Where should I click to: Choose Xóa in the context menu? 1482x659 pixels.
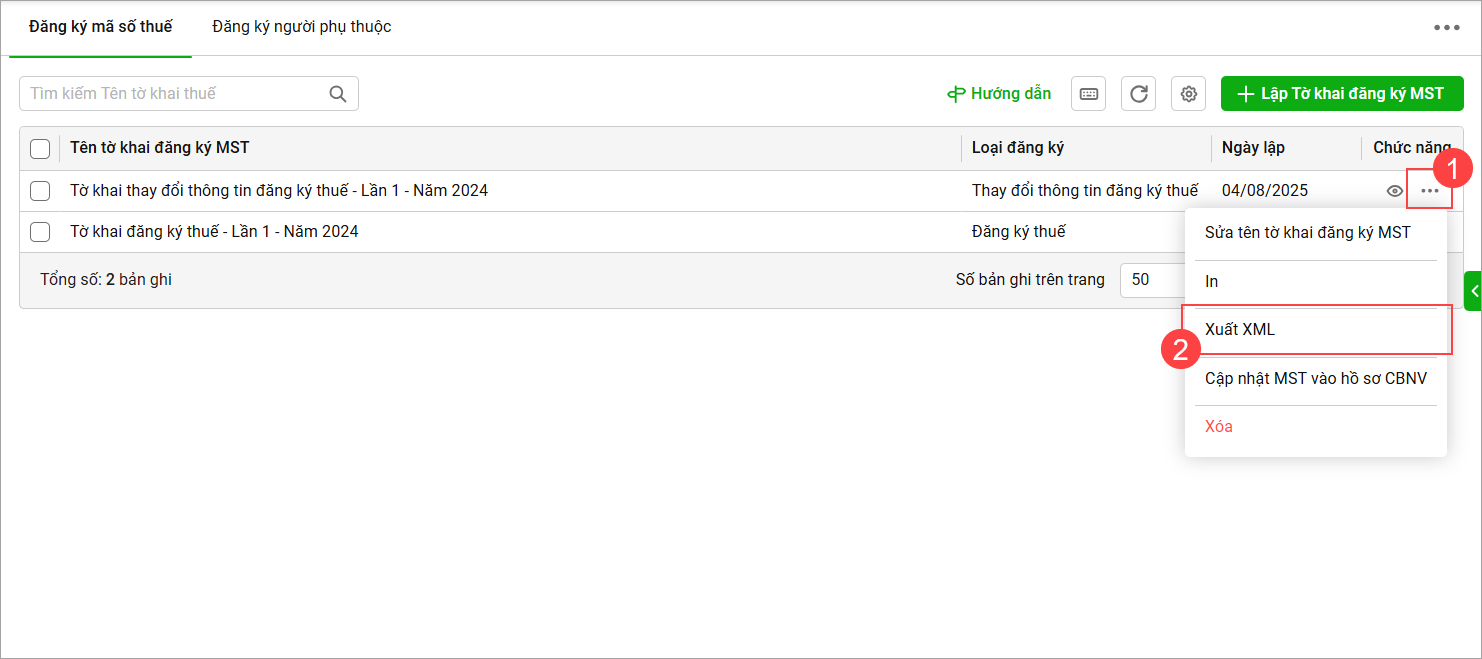pos(1218,427)
